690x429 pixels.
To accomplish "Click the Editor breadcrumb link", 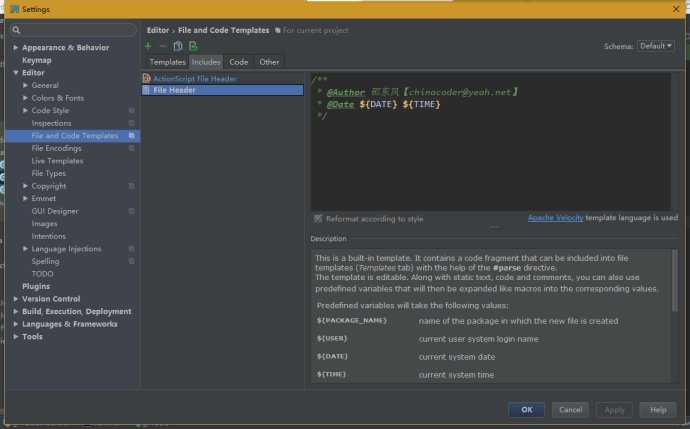I will pyautogui.click(x=158, y=30).
